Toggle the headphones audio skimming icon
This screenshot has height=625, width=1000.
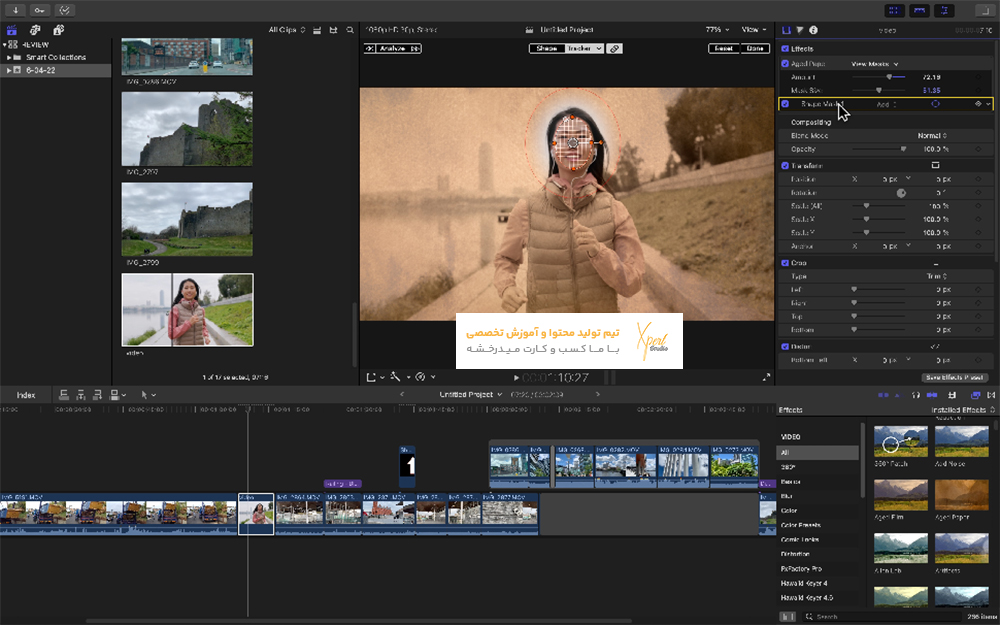[915, 395]
